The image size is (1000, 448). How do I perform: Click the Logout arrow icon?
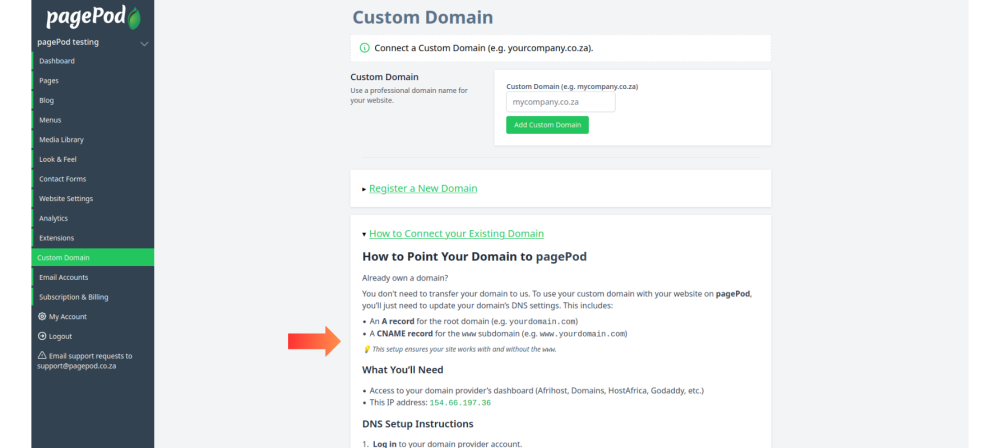click(x=42, y=336)
